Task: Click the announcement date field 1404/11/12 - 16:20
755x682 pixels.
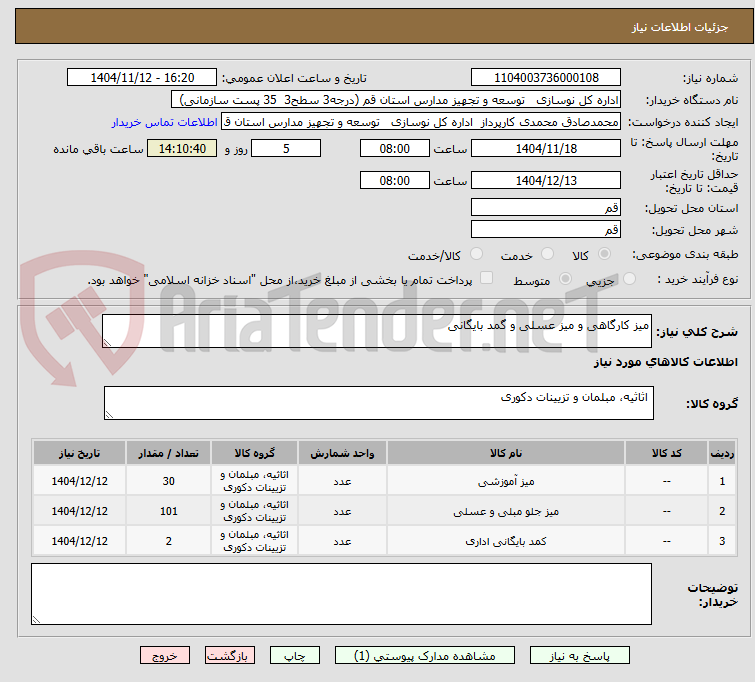Action: (x=142, y=78)
